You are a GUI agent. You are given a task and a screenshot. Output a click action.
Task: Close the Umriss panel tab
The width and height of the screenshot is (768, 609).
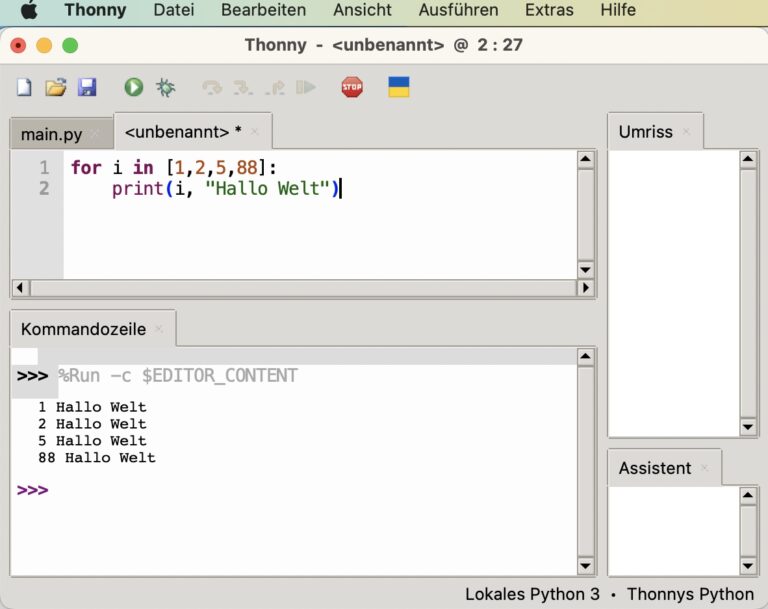point(687,132)
